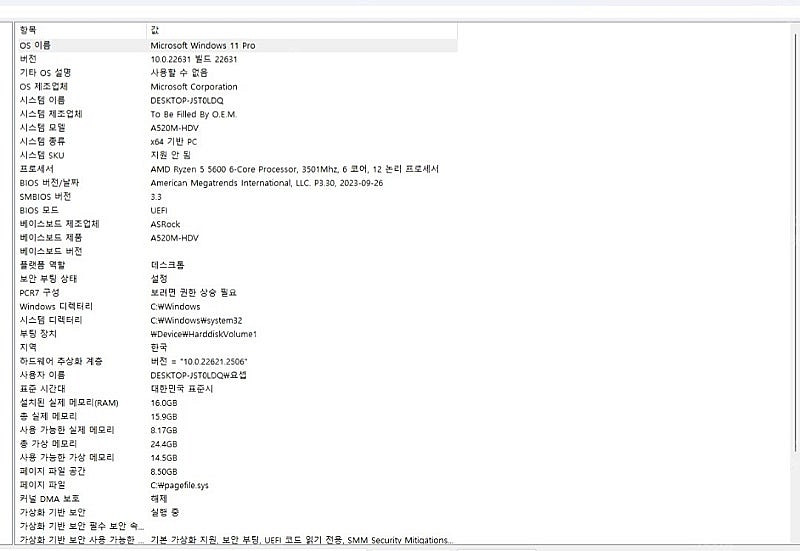Click the UEFI value
This screenshot has height=551, width=800.
click(x=159, y=210)
